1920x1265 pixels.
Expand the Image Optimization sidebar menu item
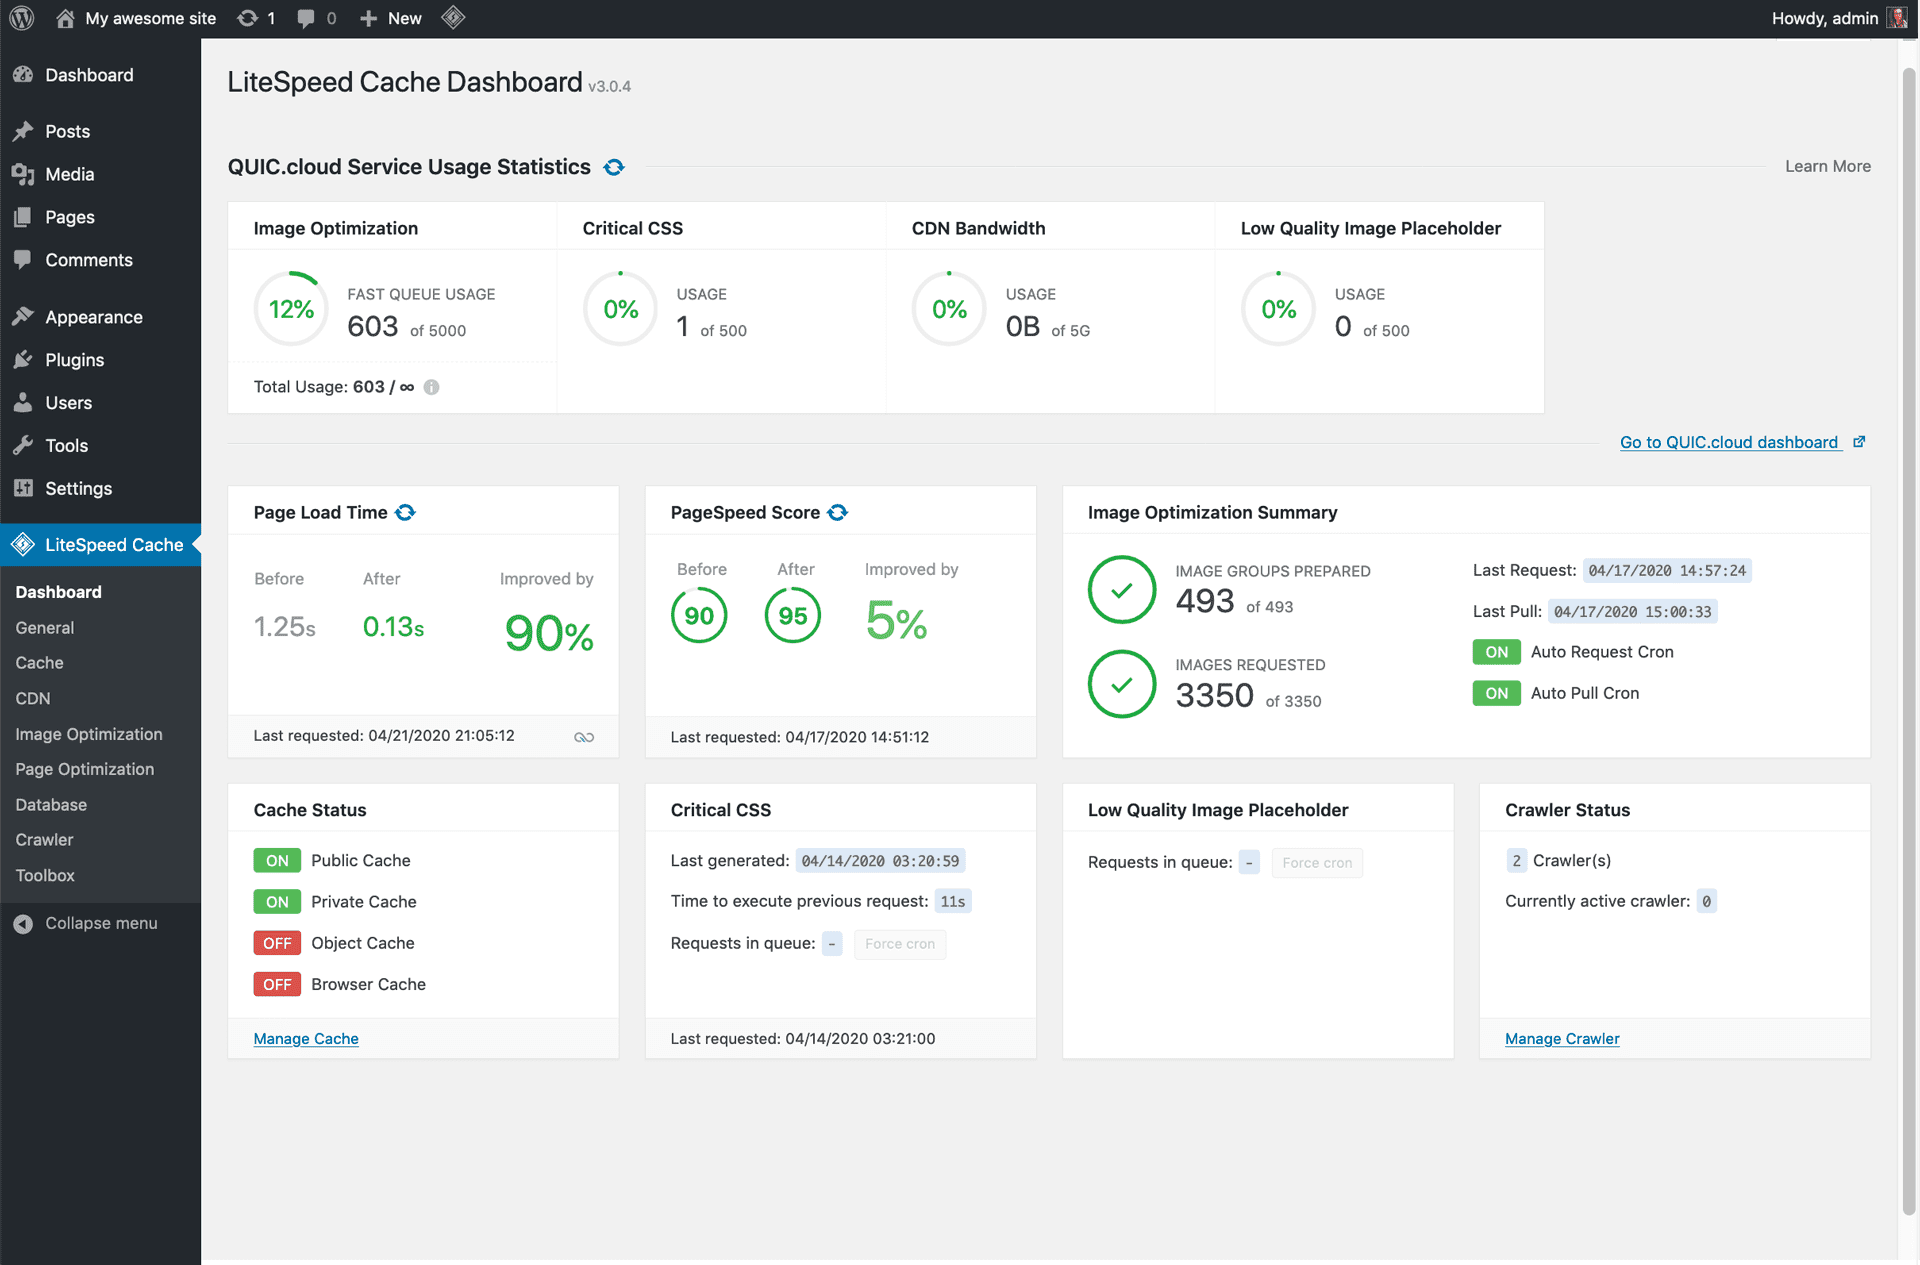88,733
